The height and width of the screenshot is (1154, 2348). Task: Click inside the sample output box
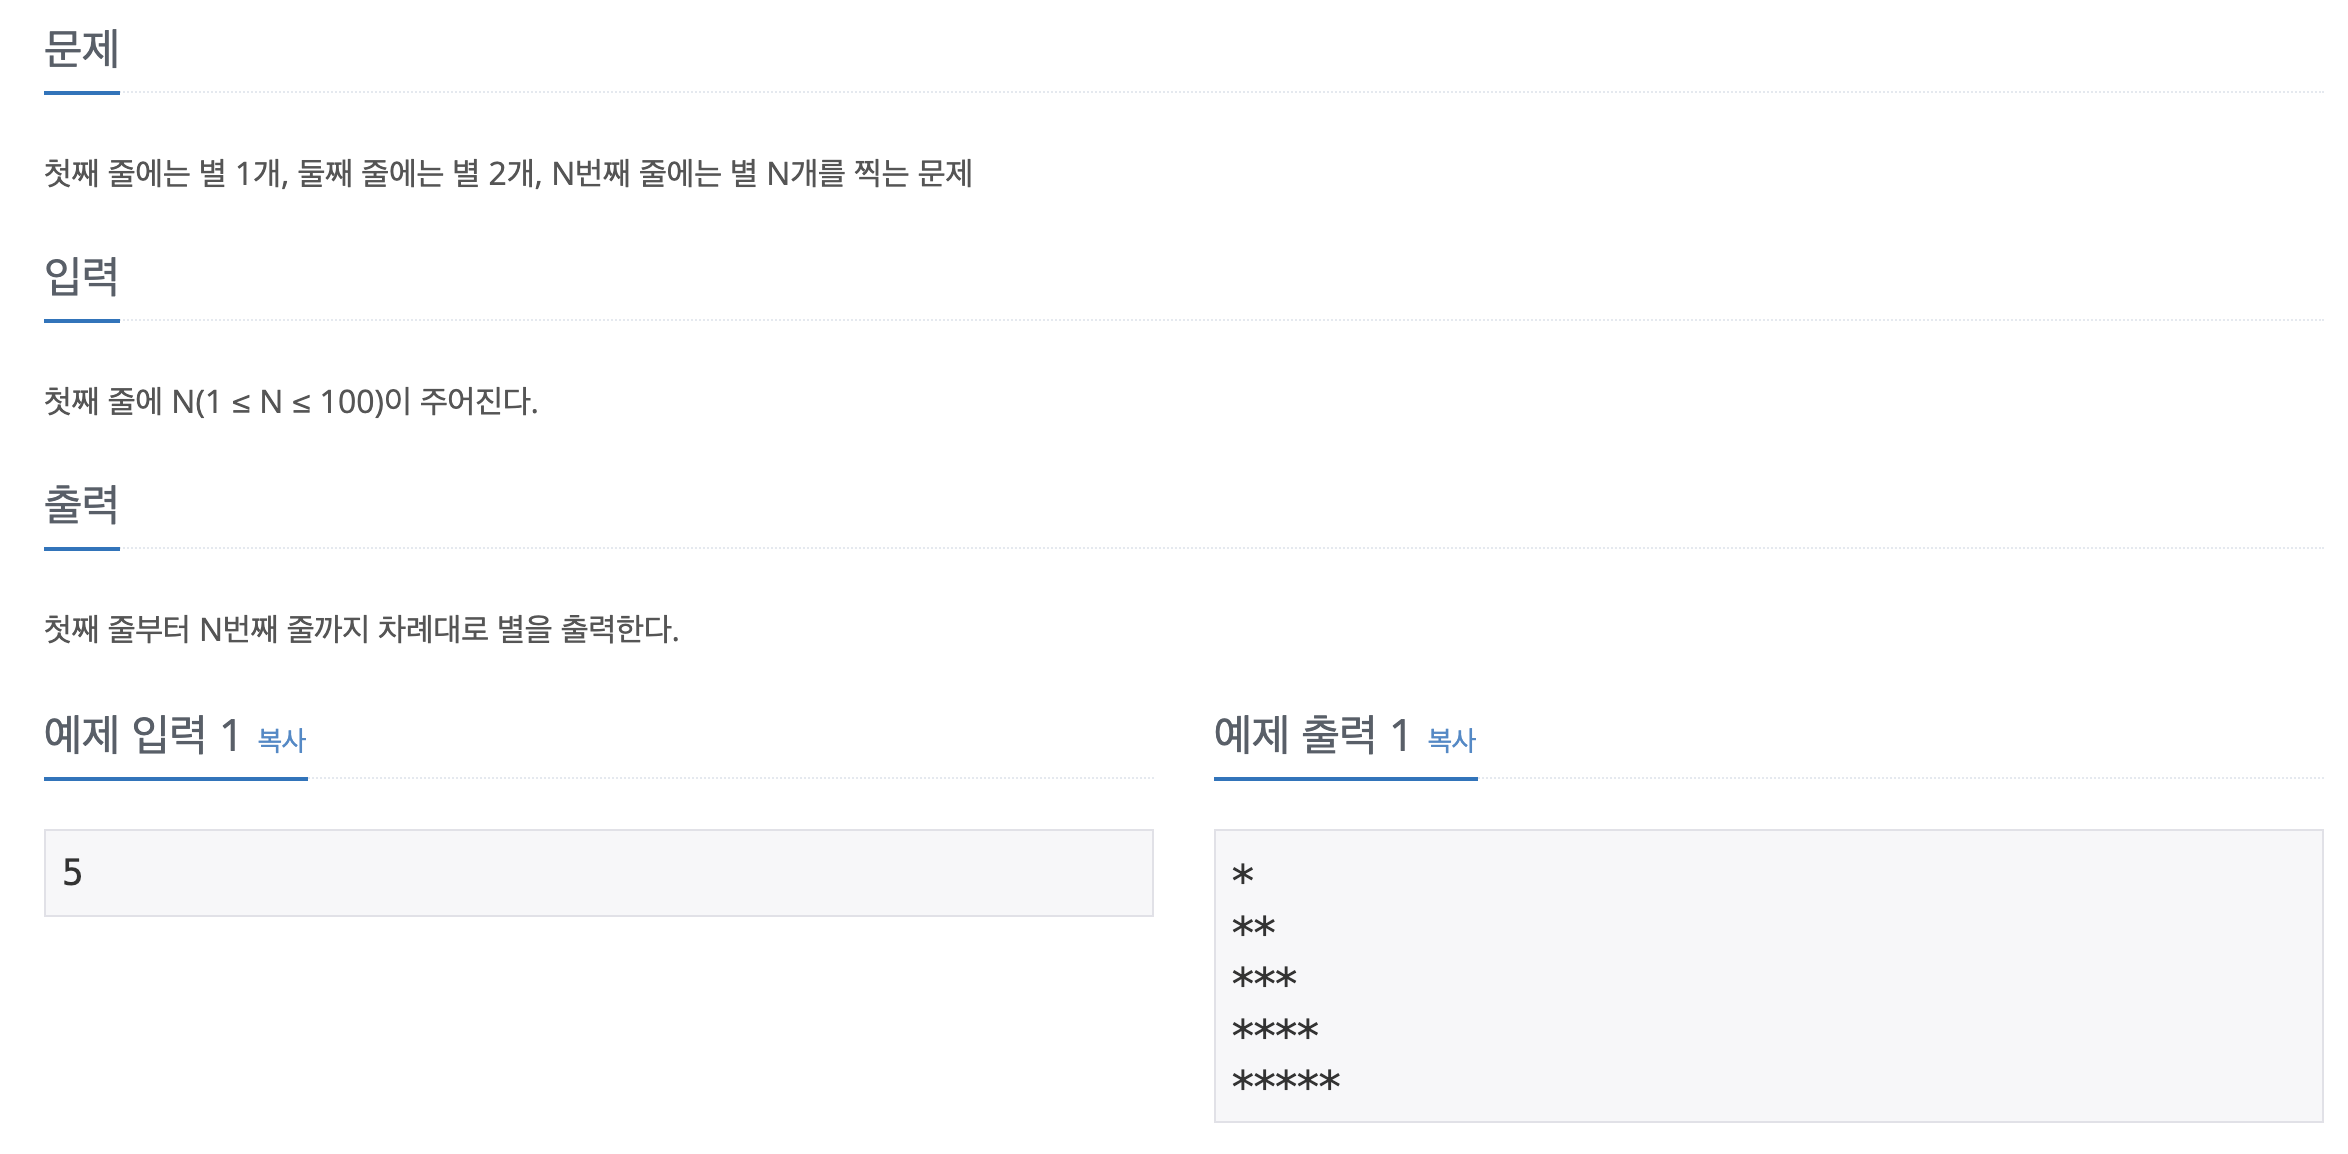[1768, 976]
